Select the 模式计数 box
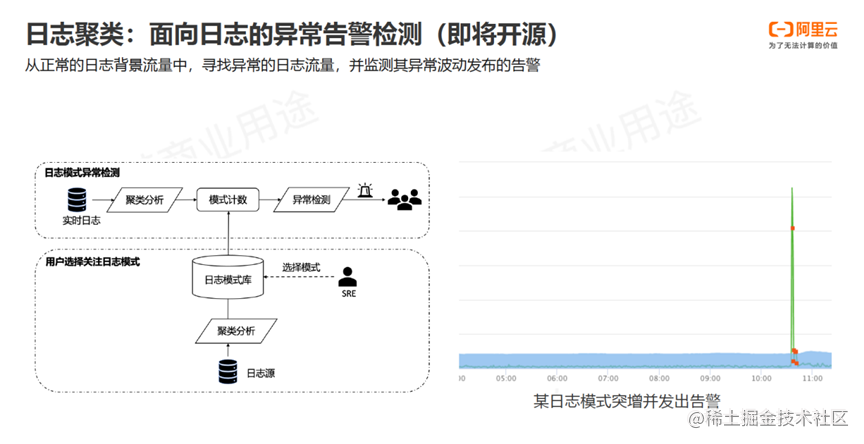This screenshot has height=444, width=864. pos(228,199)
